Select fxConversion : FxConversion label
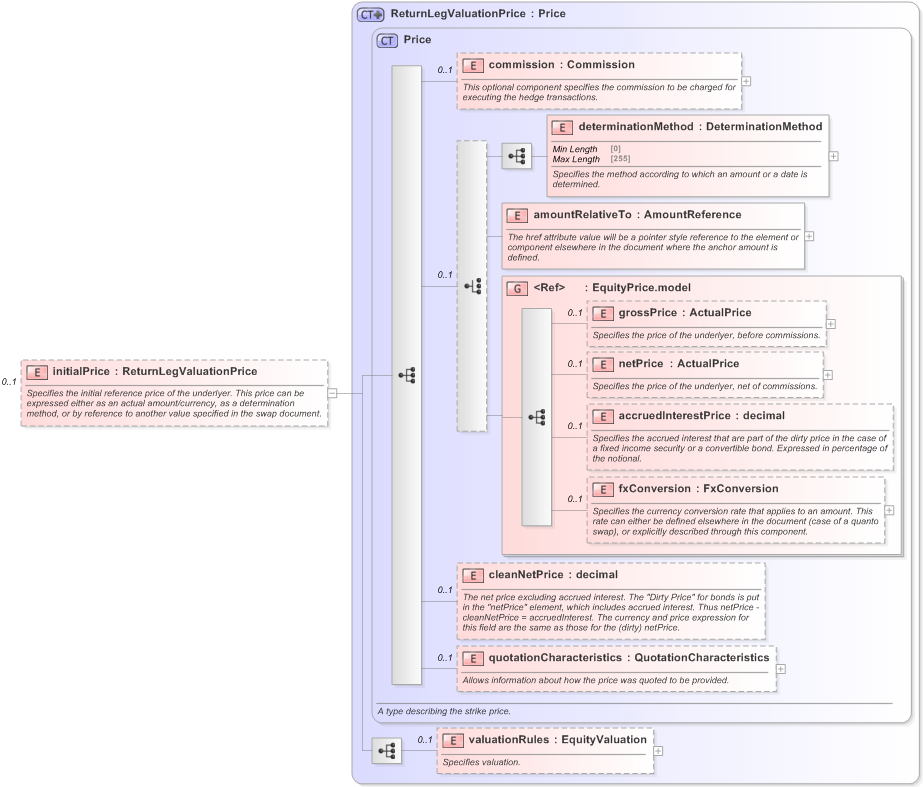The width and height of the screenshot is (923, 787). (x=698, y=489)
